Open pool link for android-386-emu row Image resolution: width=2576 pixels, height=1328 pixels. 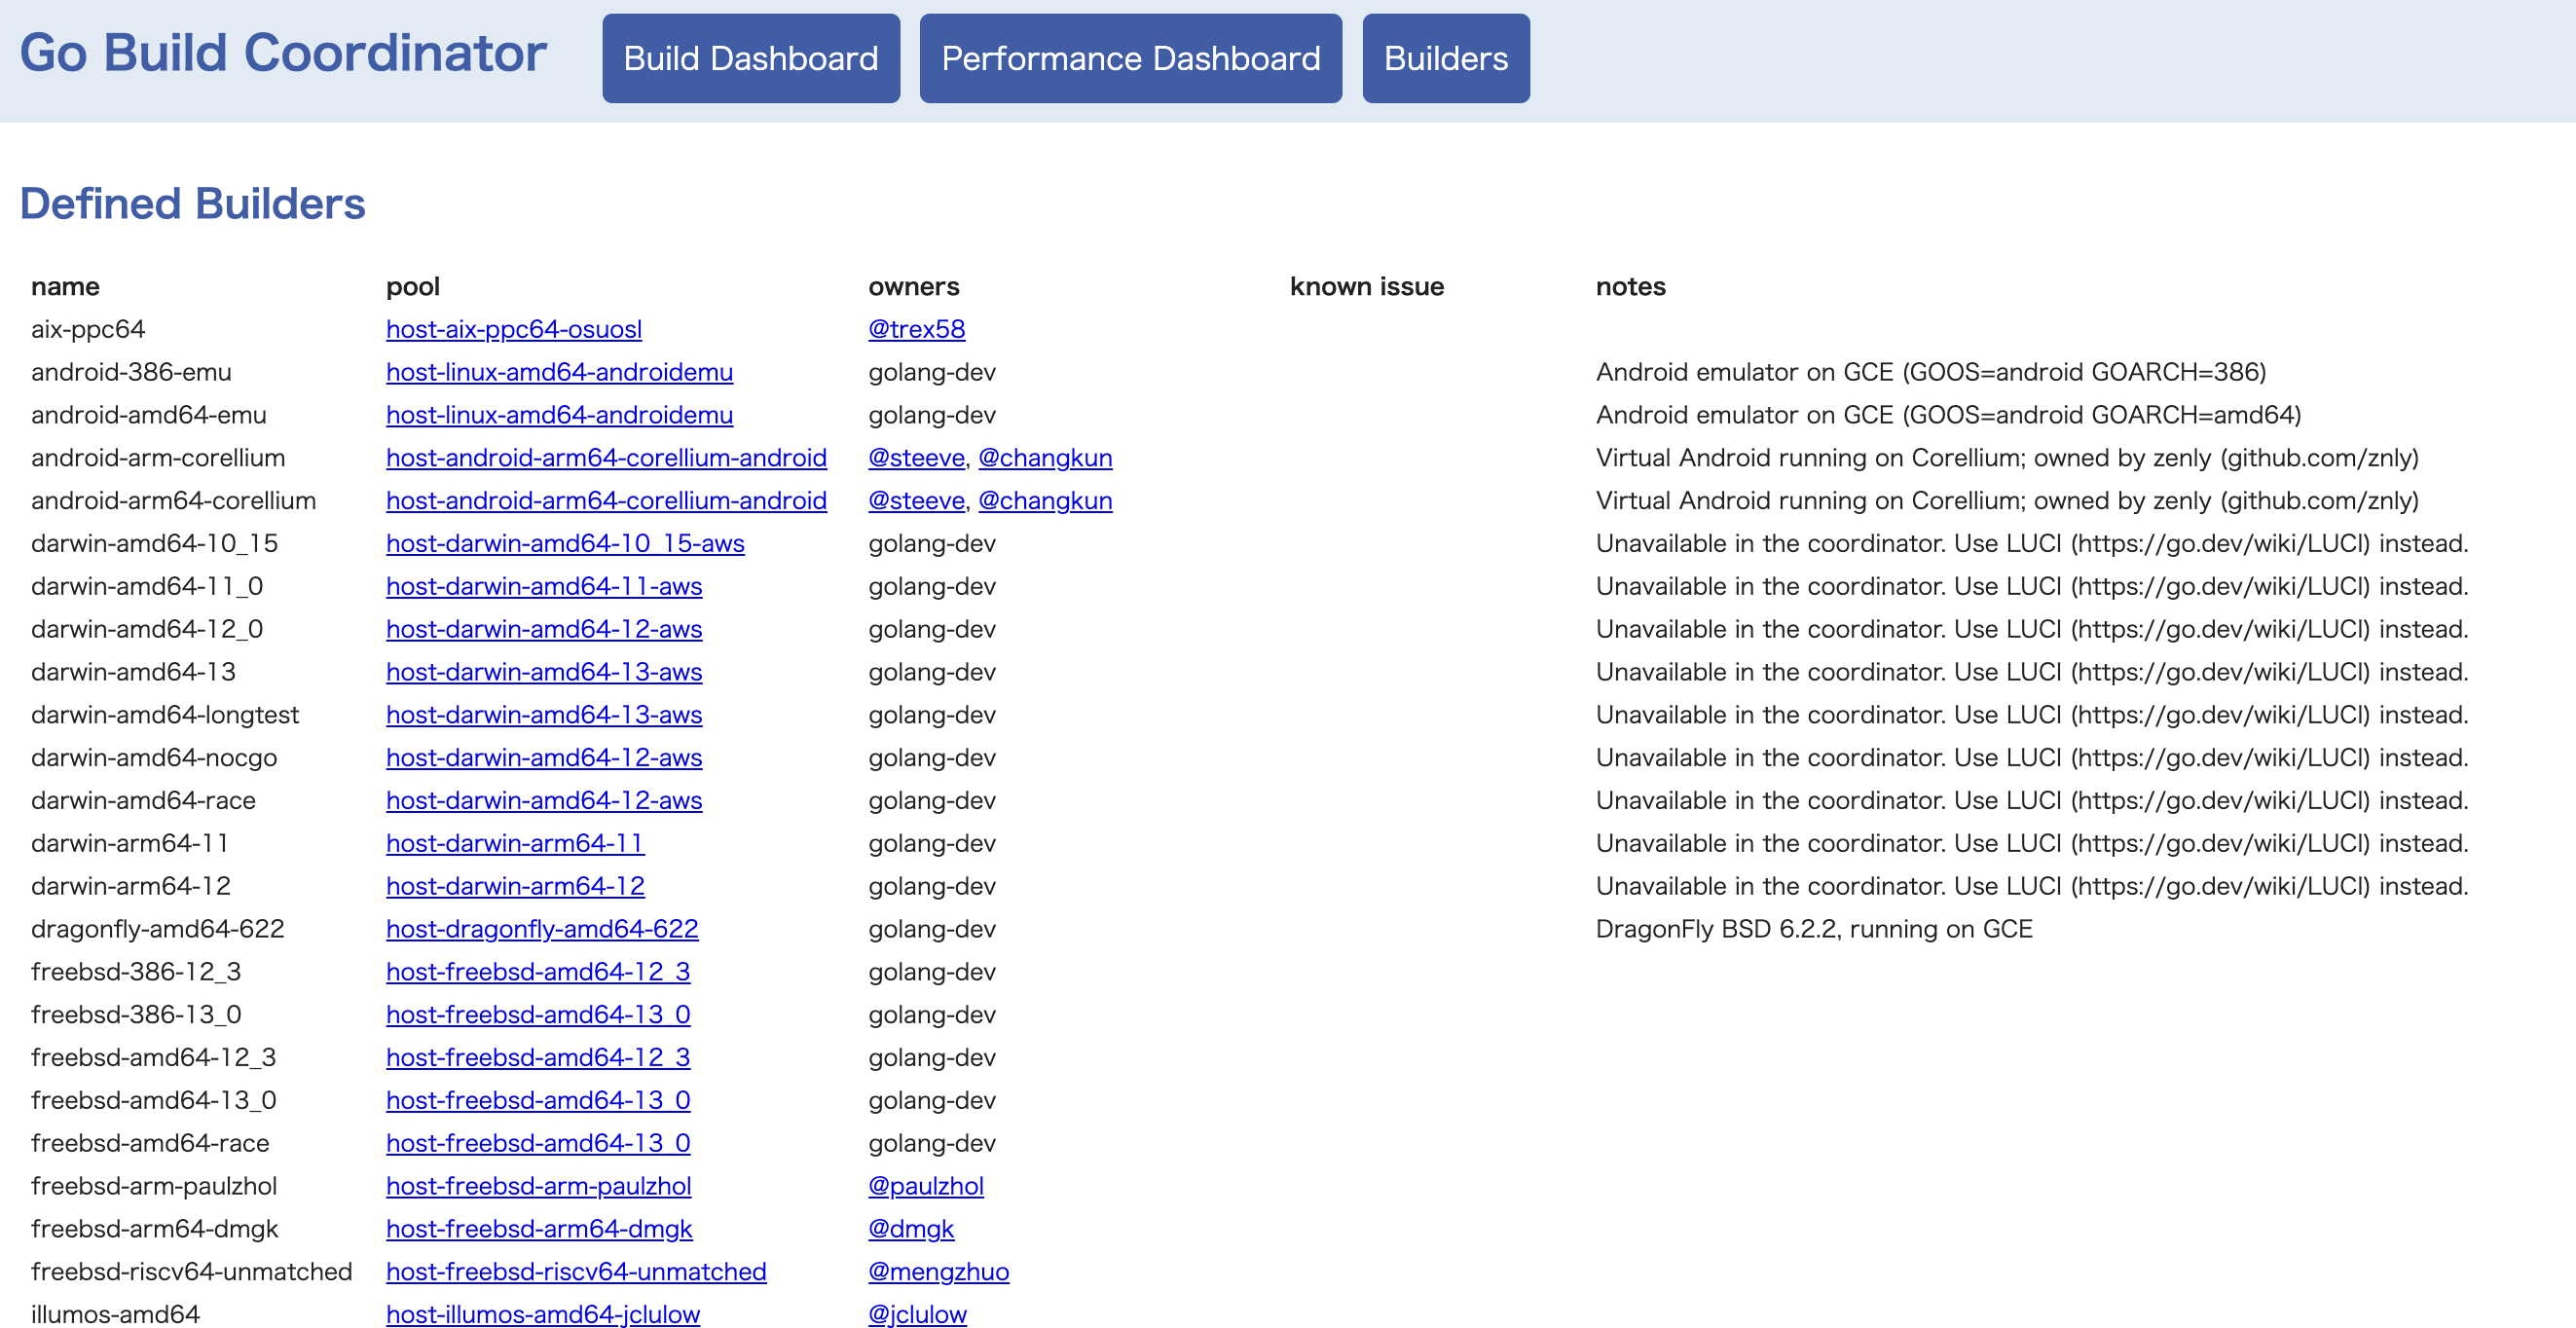click(559, 372)
